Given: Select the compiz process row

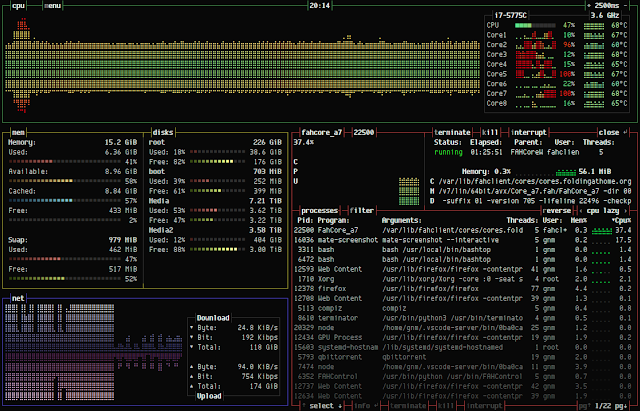Looking at the screenshot, I should point(462,308).
